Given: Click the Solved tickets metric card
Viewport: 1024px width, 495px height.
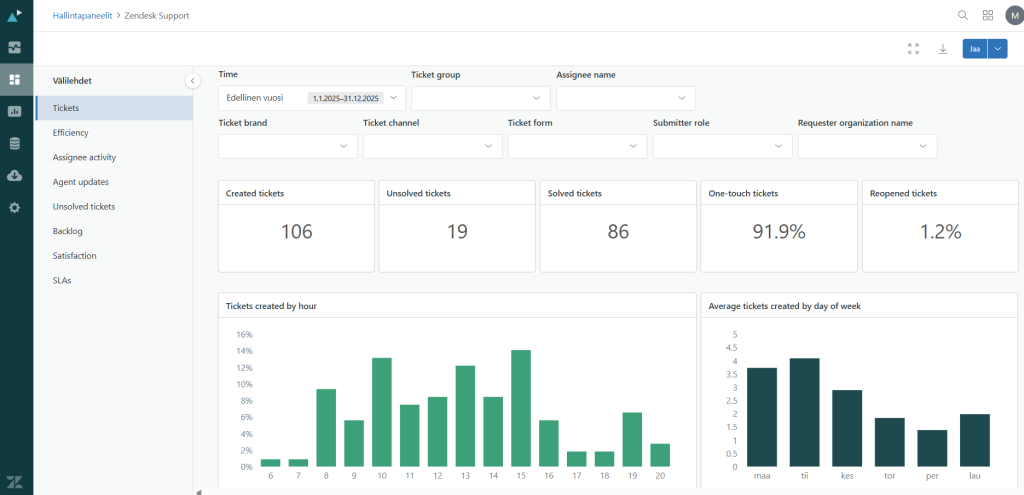Looking at the screenshot, I should click(x=618, y=226).
